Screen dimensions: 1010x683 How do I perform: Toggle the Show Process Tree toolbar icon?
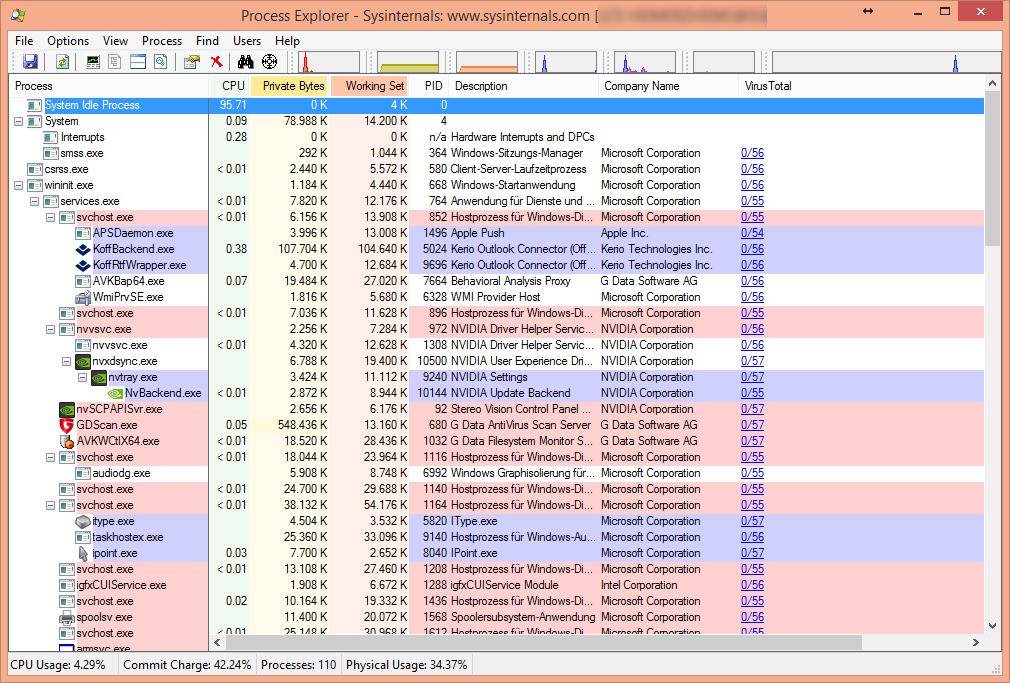(115, 62)
